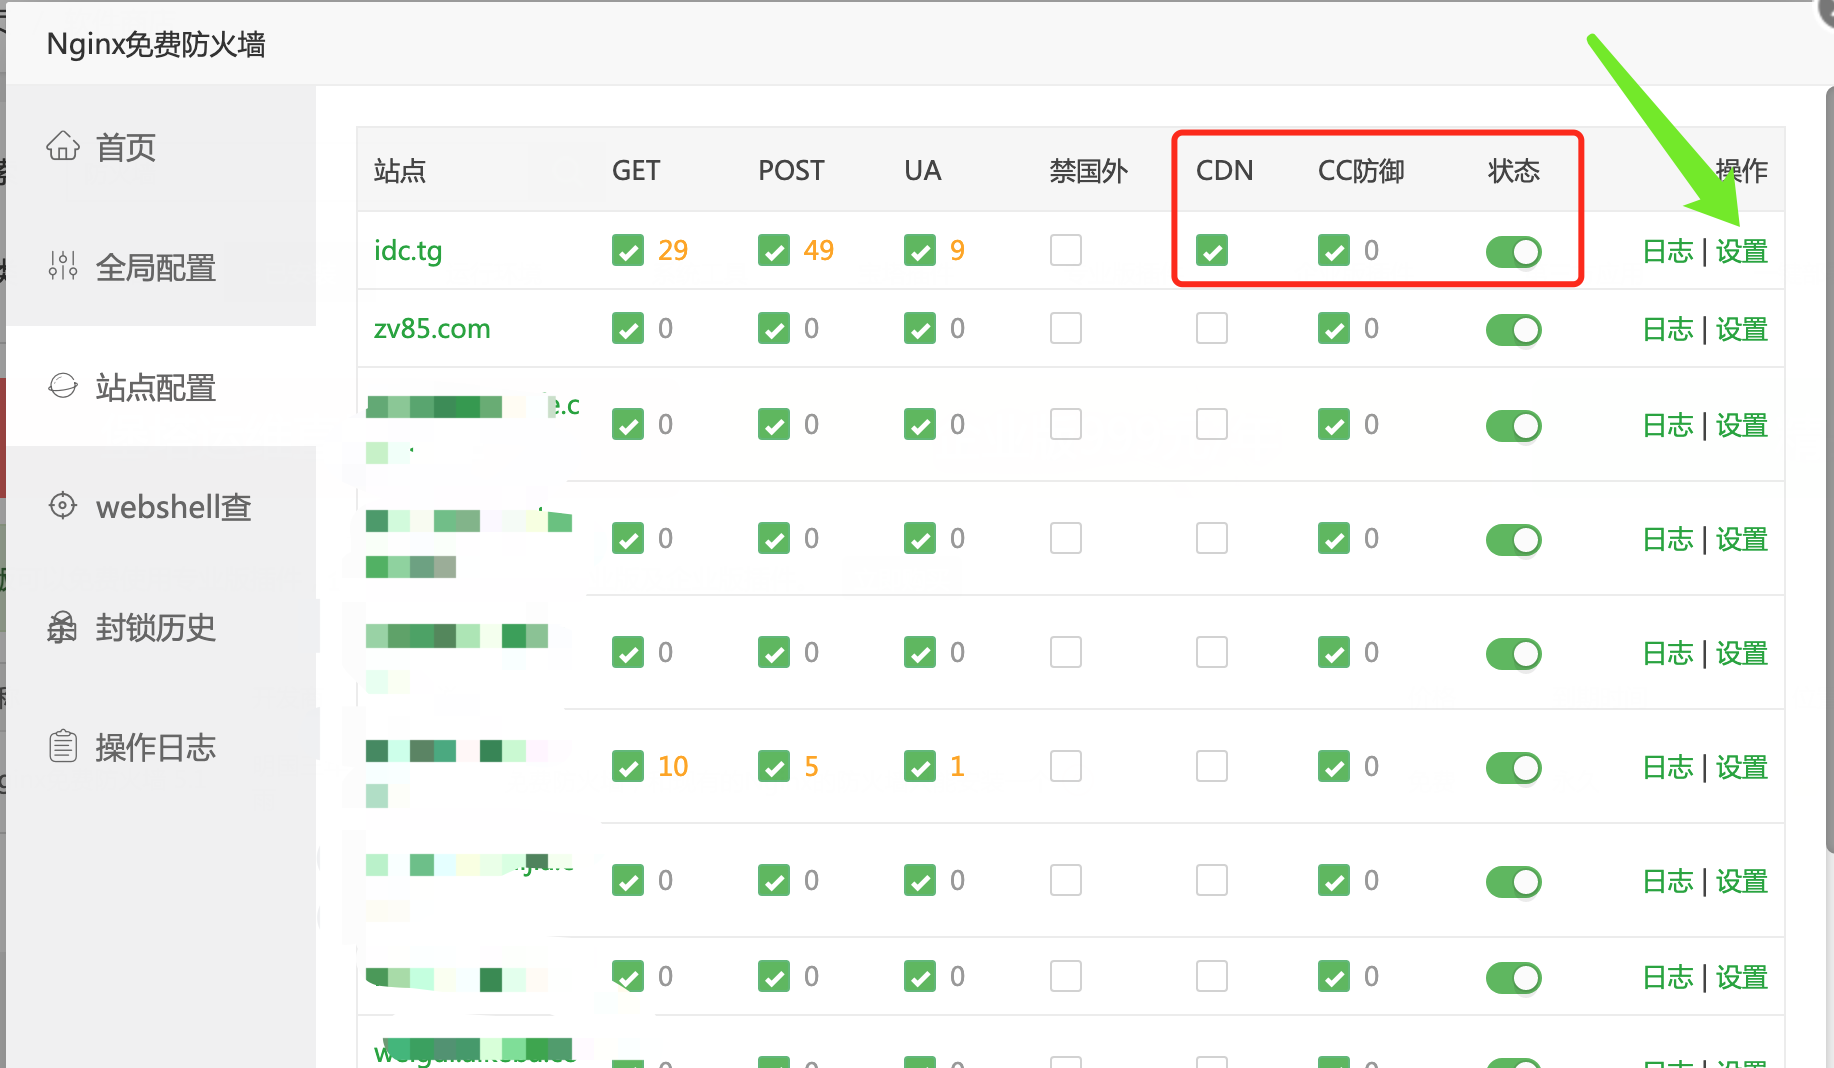1834x1068 pixels.
Task: Switch to the 封锁历史 tab
Action: pyautogui.click(x=156, y=627)
